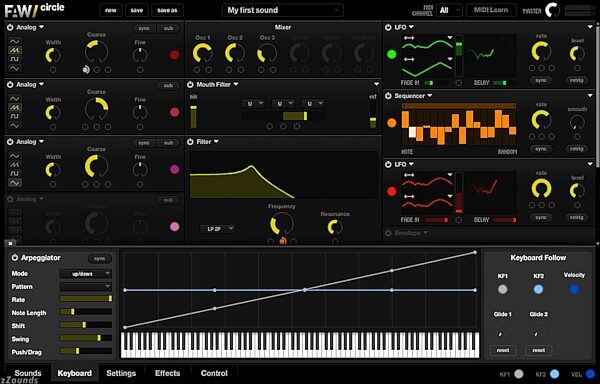
Task: Click save button in top bar
Action: click(137, 10)
